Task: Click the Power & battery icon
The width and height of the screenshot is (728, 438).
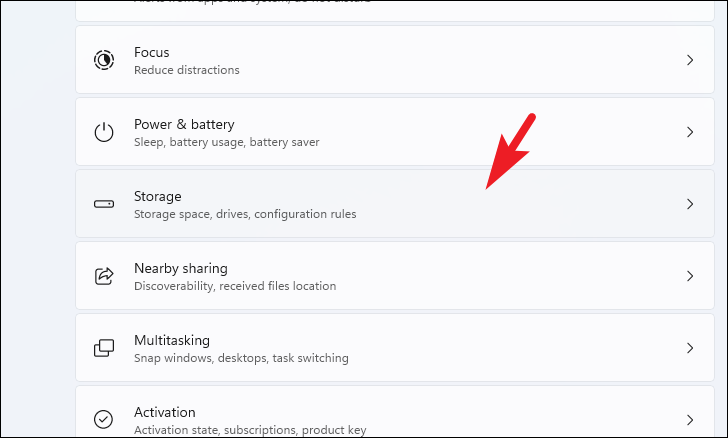Action: coord(104,132)
